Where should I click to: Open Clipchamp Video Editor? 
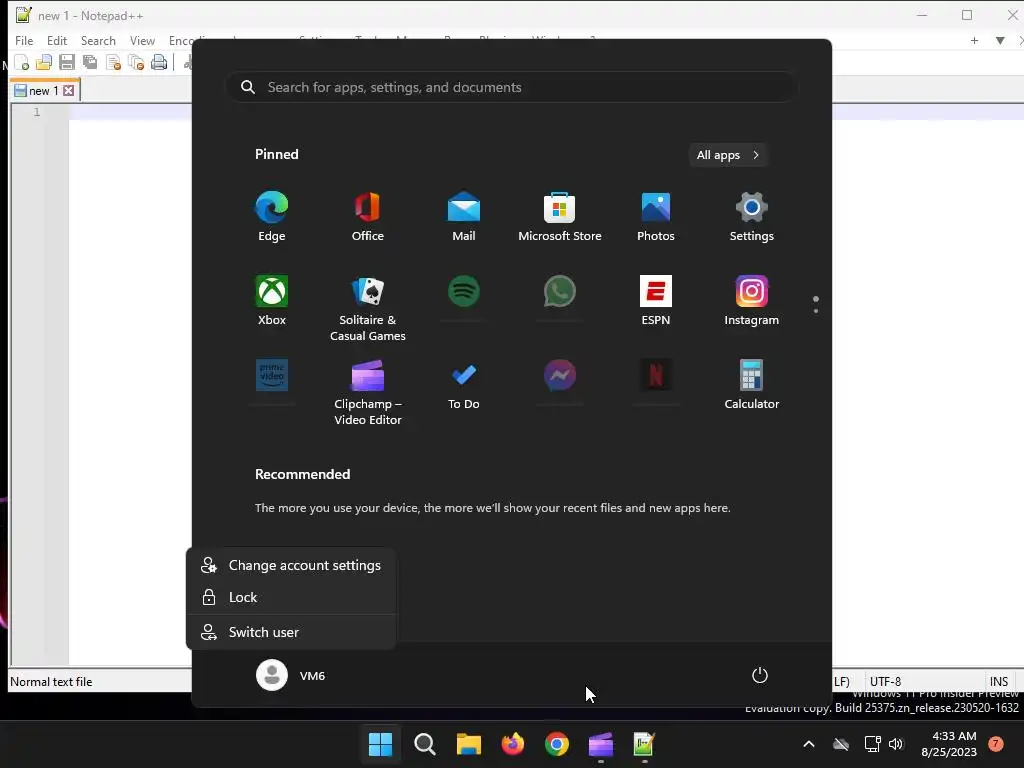click(x=368, y=392)
